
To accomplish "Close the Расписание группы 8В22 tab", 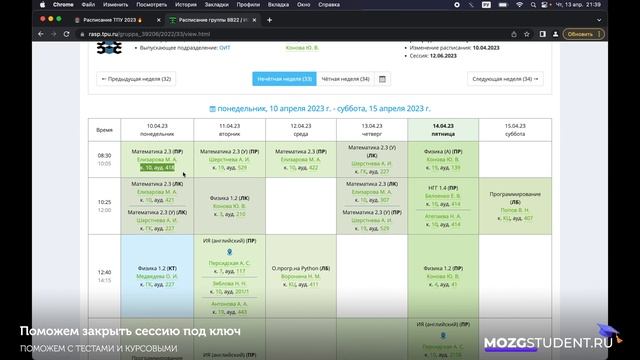I will [254, 20].
